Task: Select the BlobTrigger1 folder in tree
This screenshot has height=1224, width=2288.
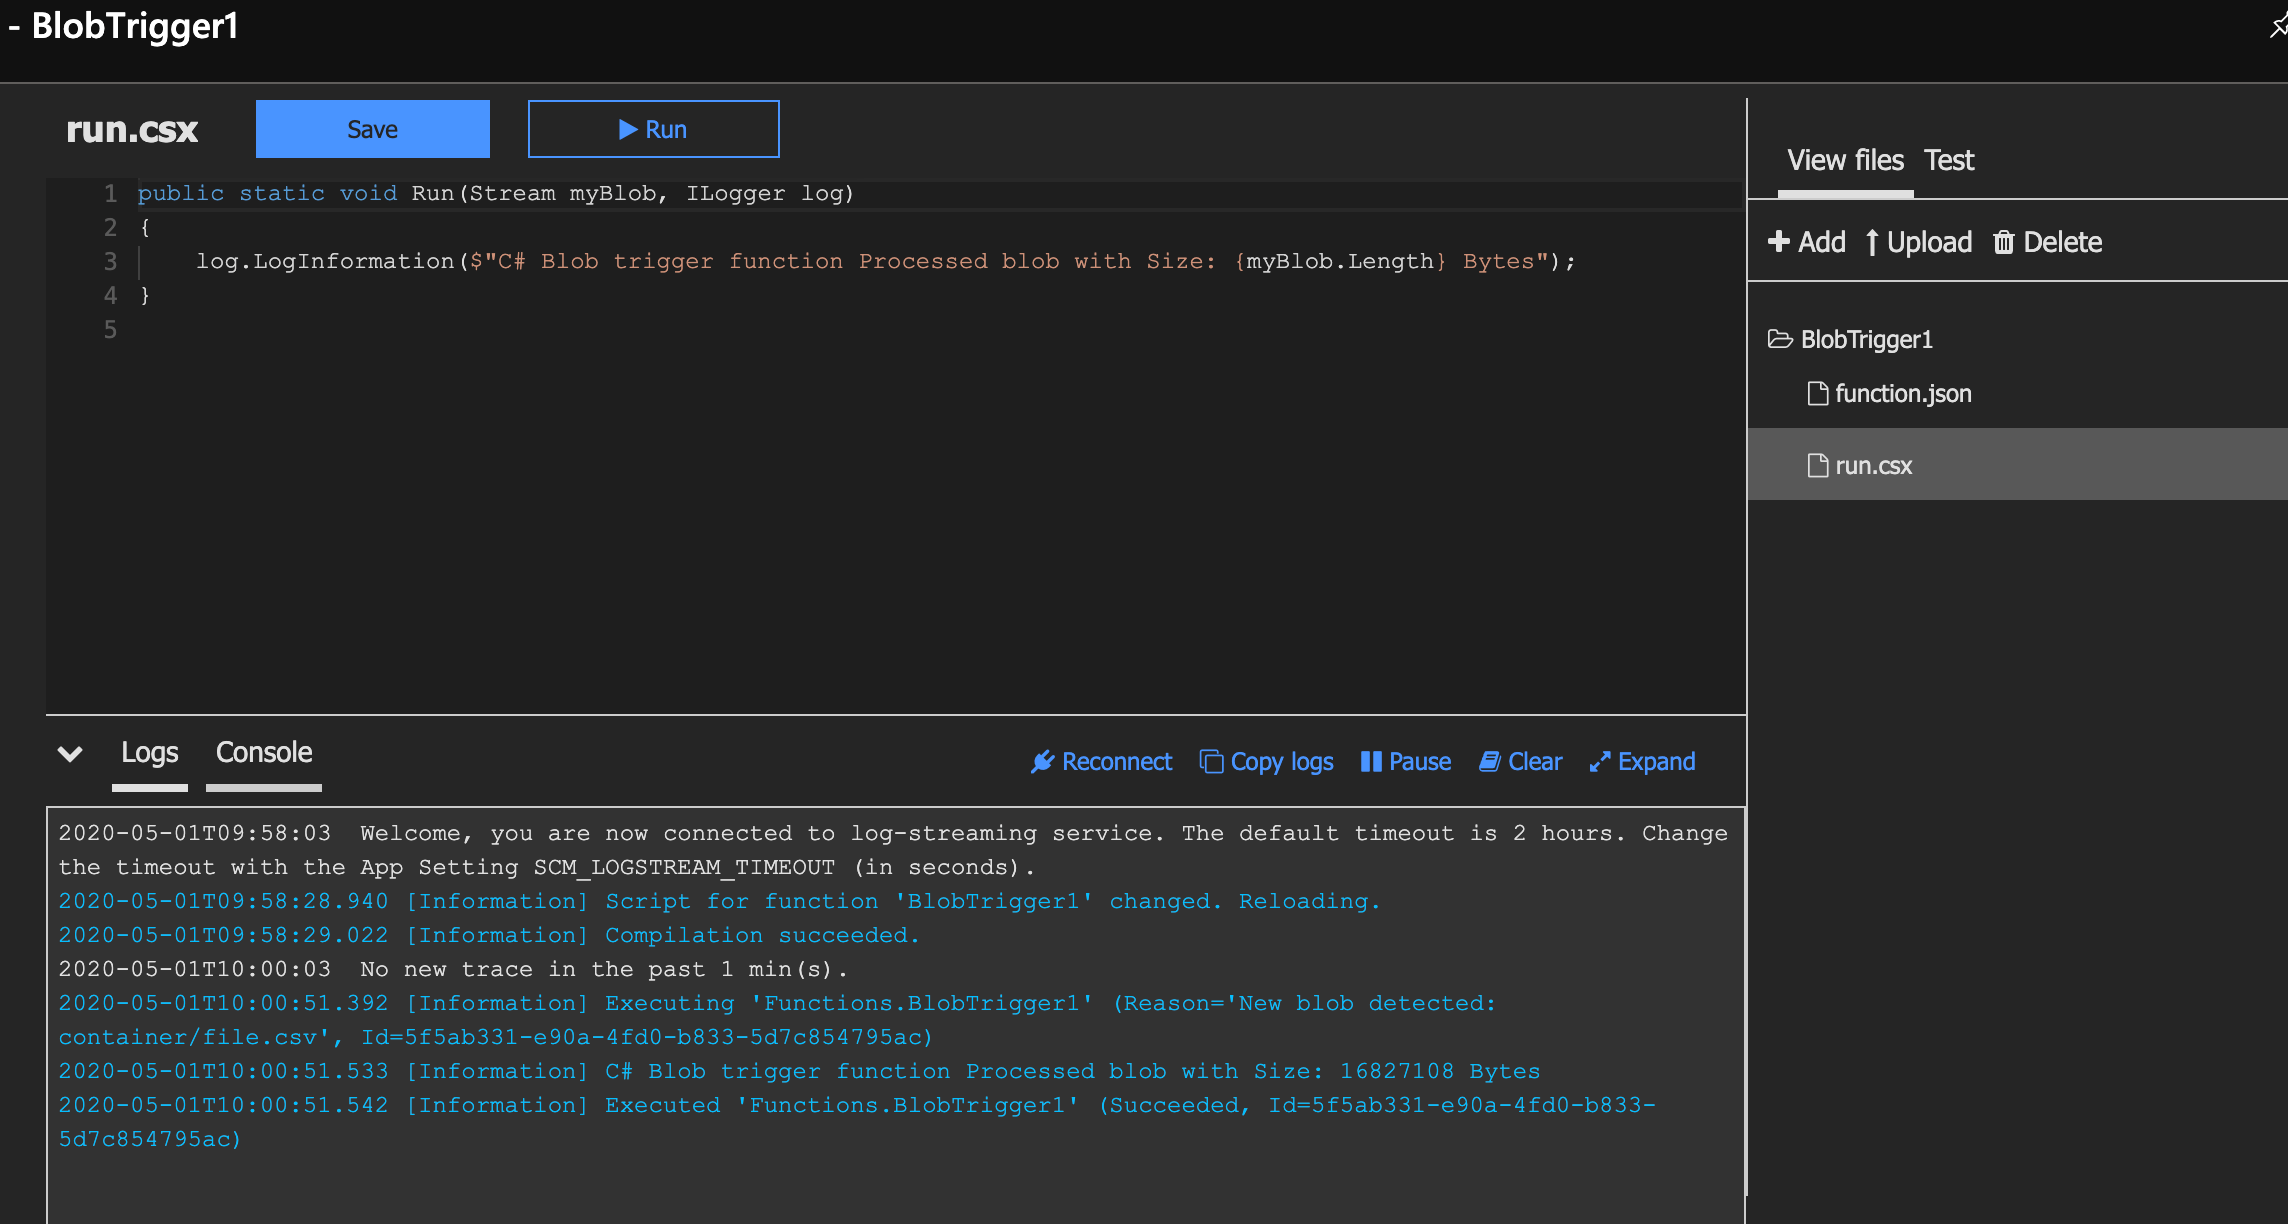Action: tap(1866, 340)
